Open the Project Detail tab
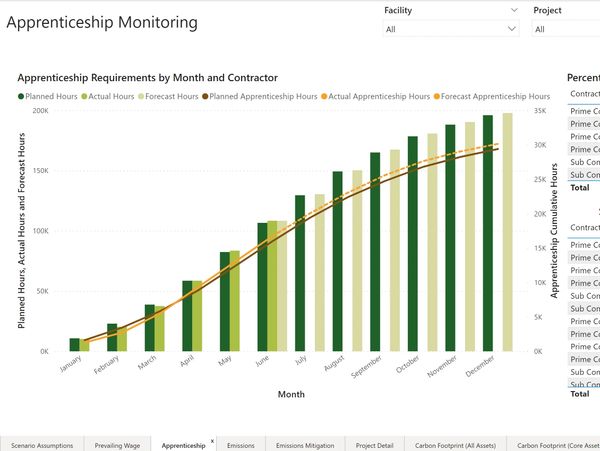 (375, 443)
